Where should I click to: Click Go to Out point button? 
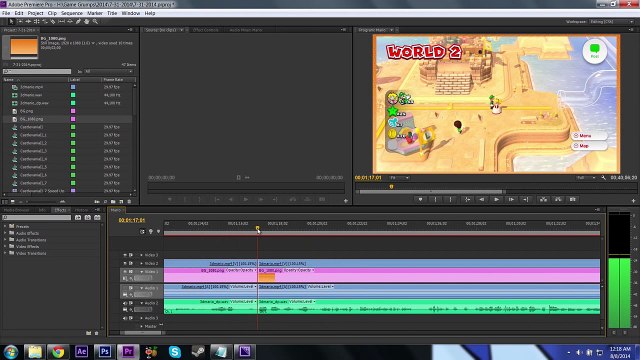tap(526, 200)
